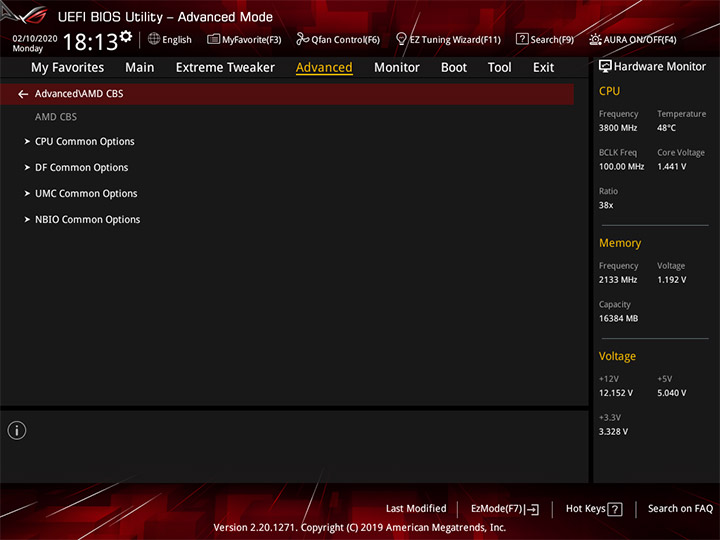The image size is (720, 540).
Task: Select UMC Common Options entry
Action: 86,193
